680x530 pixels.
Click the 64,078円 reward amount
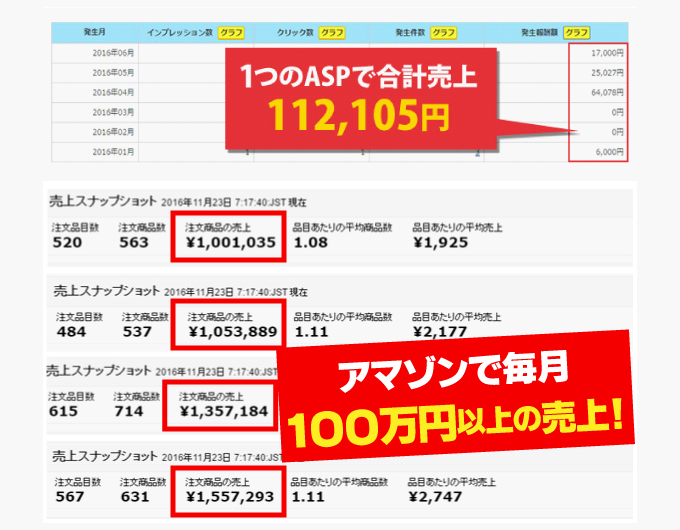coord(604,92)
